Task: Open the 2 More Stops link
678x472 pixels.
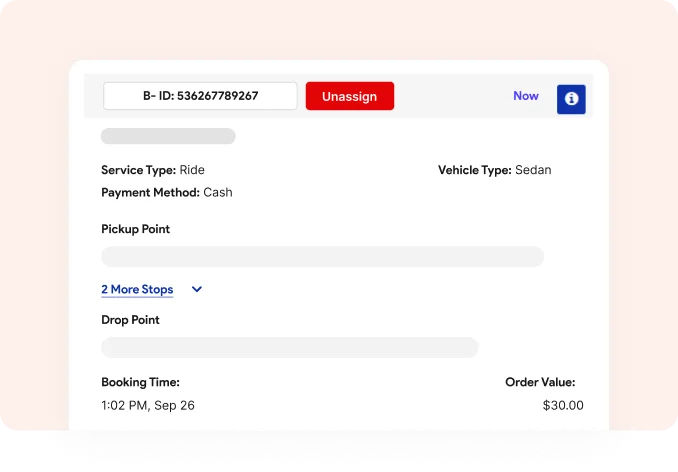Action: click(x=137, y=289)
